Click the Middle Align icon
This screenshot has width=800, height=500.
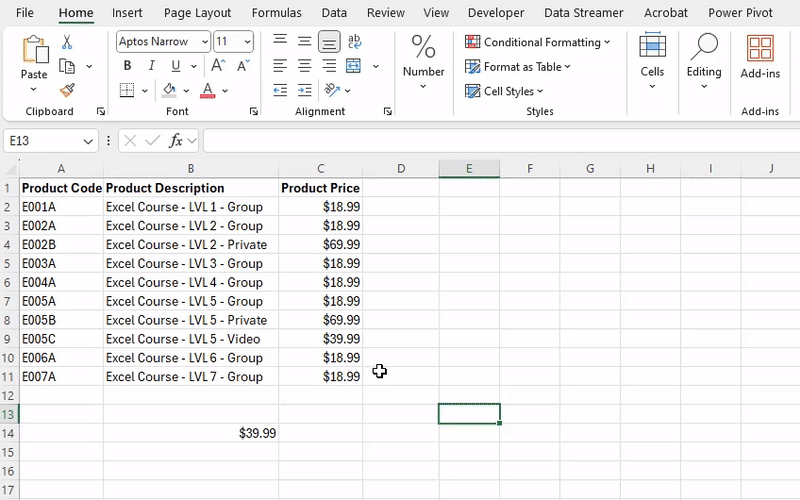coord(305,41)
